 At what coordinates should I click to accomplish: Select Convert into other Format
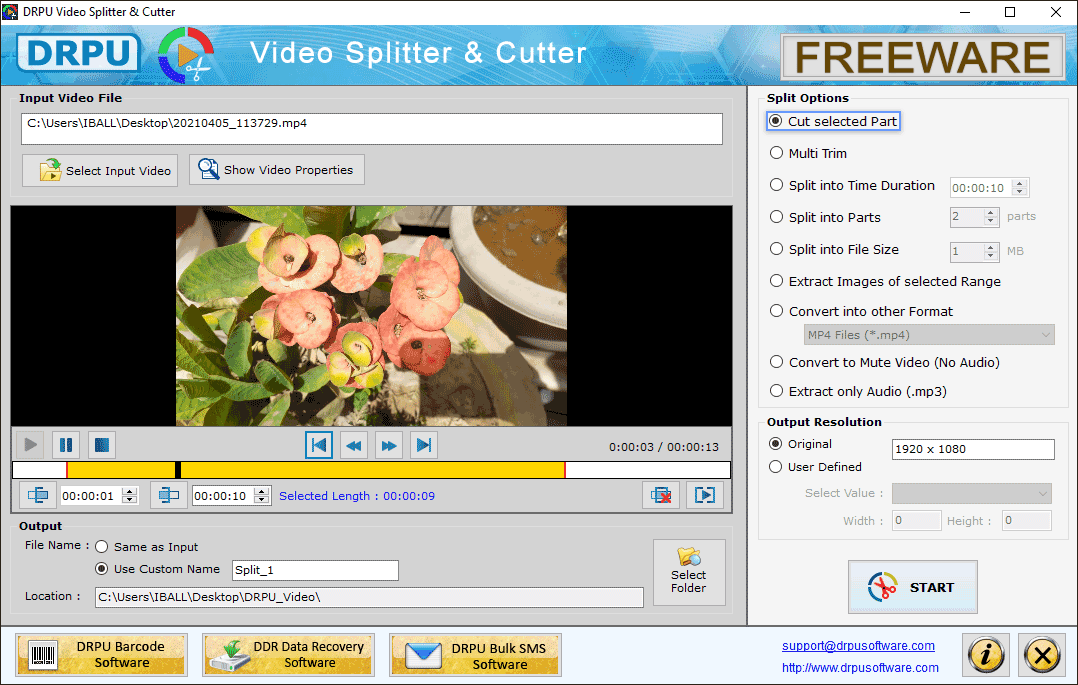(861, 311)
